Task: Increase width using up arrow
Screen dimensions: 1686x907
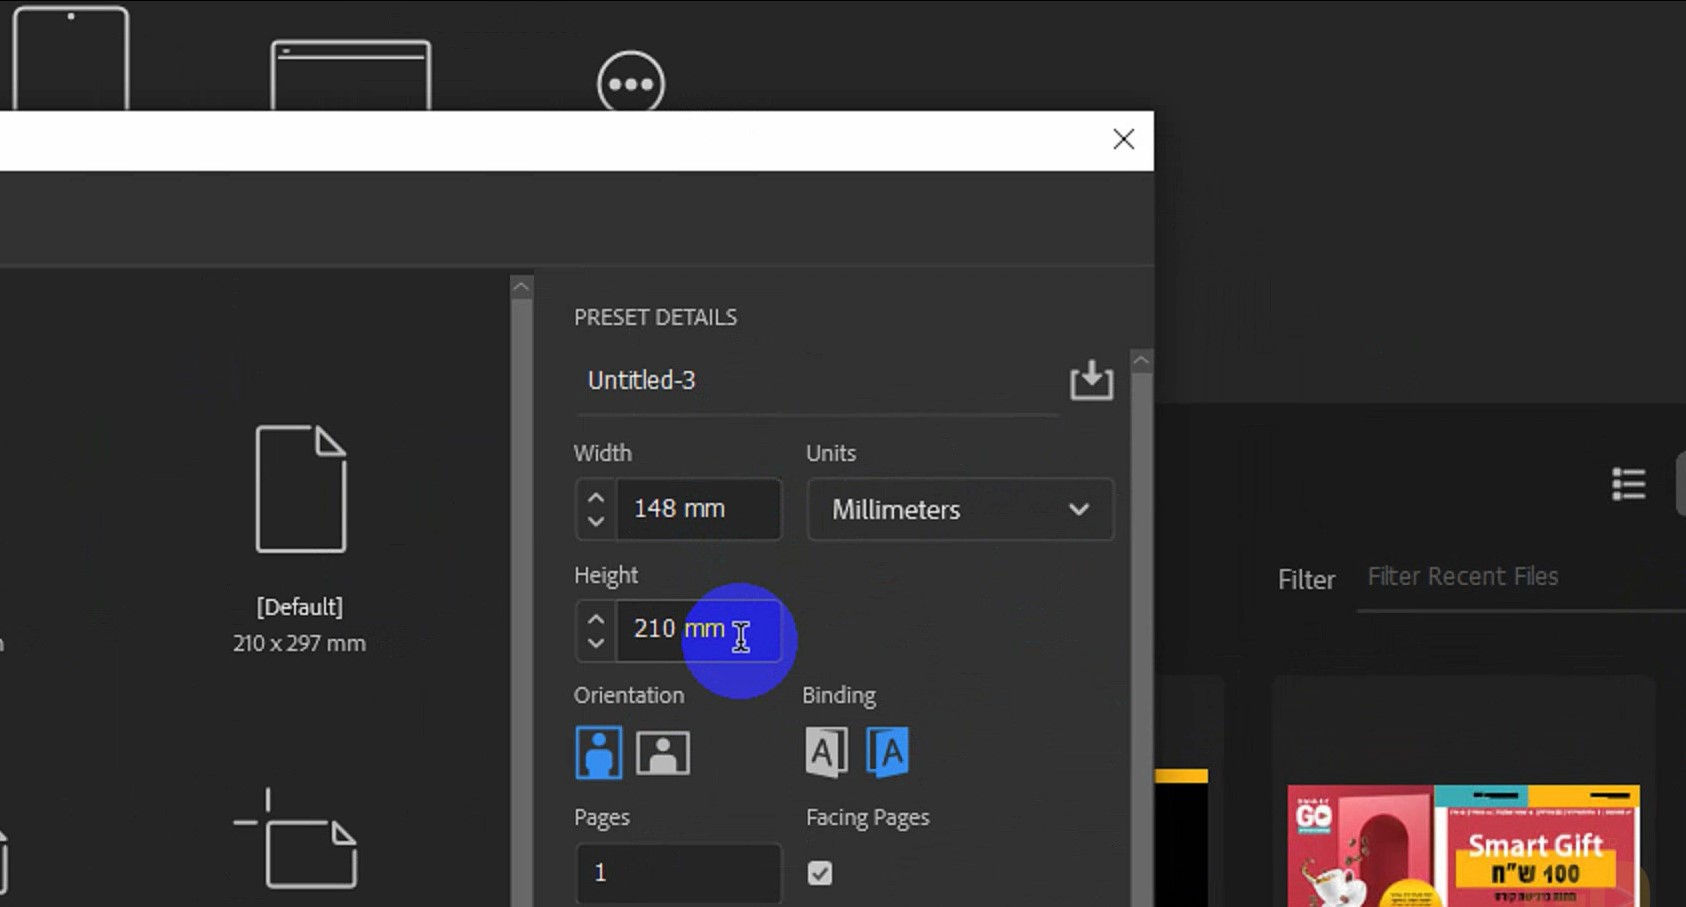Action: tap(596, 497)
